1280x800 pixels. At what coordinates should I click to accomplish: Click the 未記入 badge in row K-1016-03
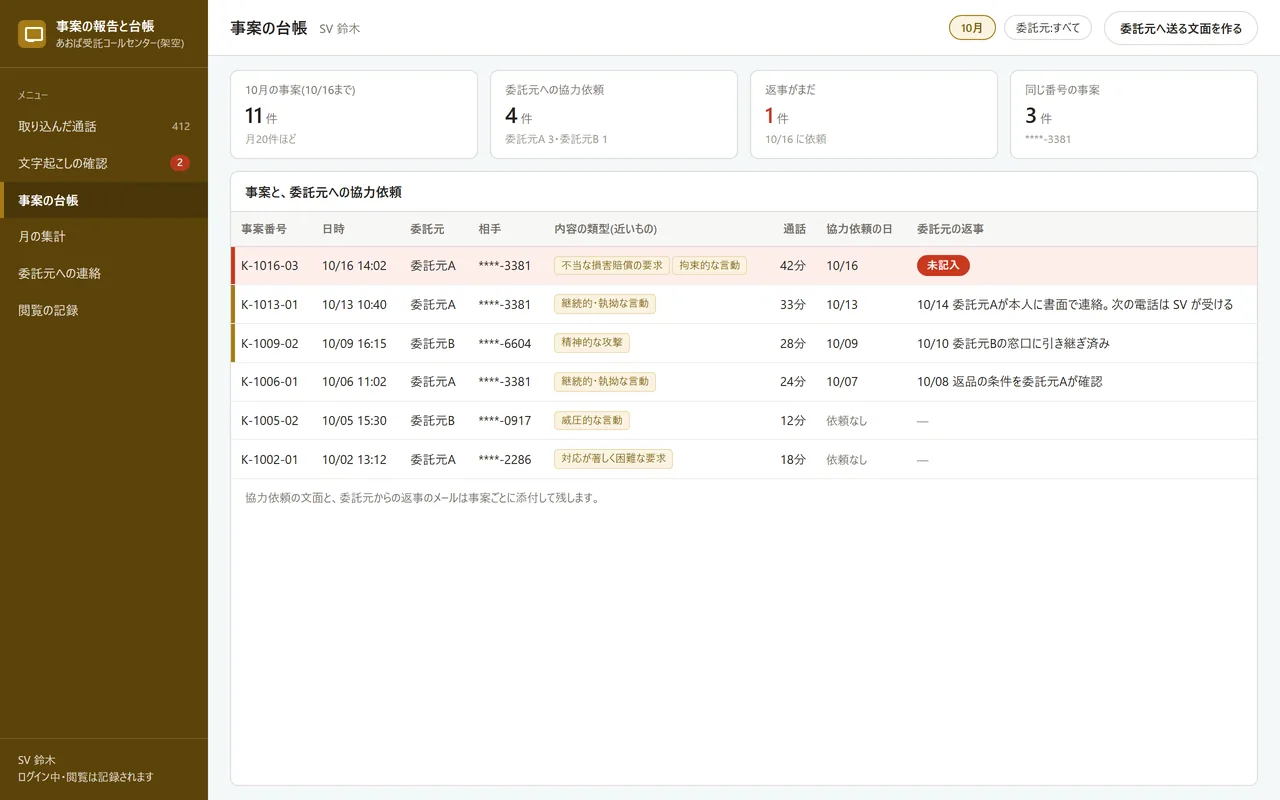[x=943, y=266]
